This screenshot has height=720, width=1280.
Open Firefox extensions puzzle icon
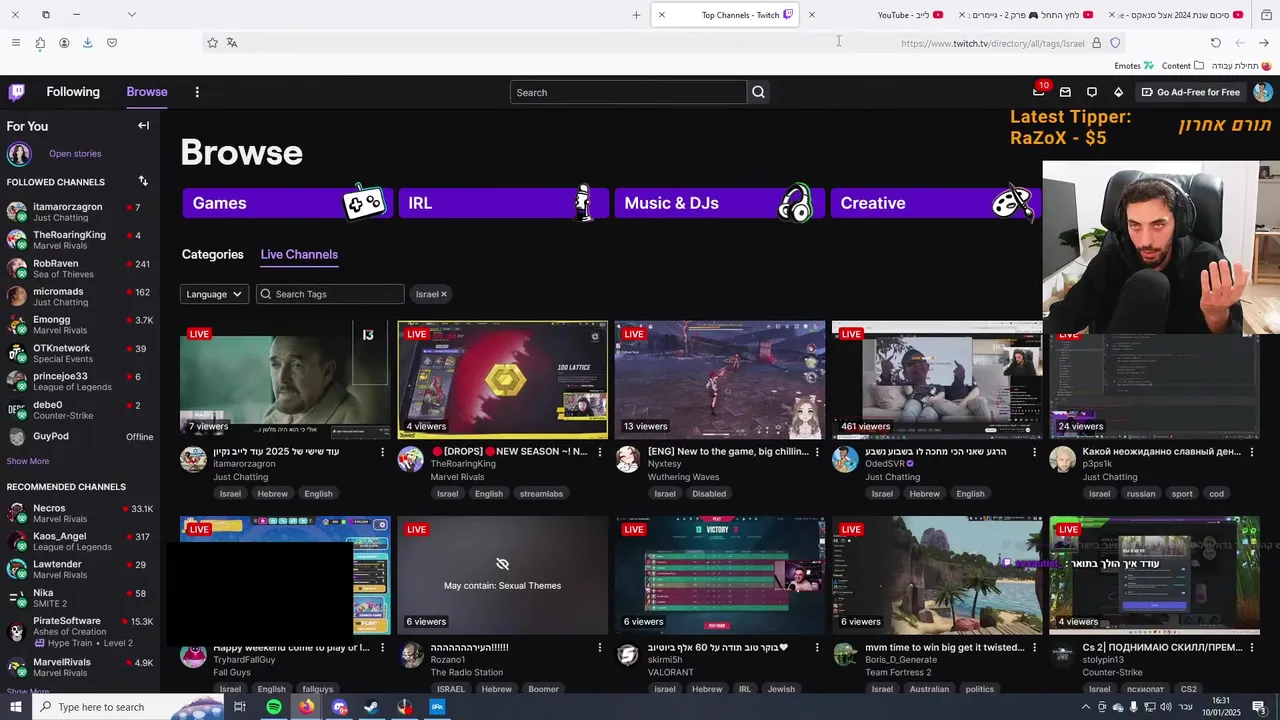(x=40, y=43)
